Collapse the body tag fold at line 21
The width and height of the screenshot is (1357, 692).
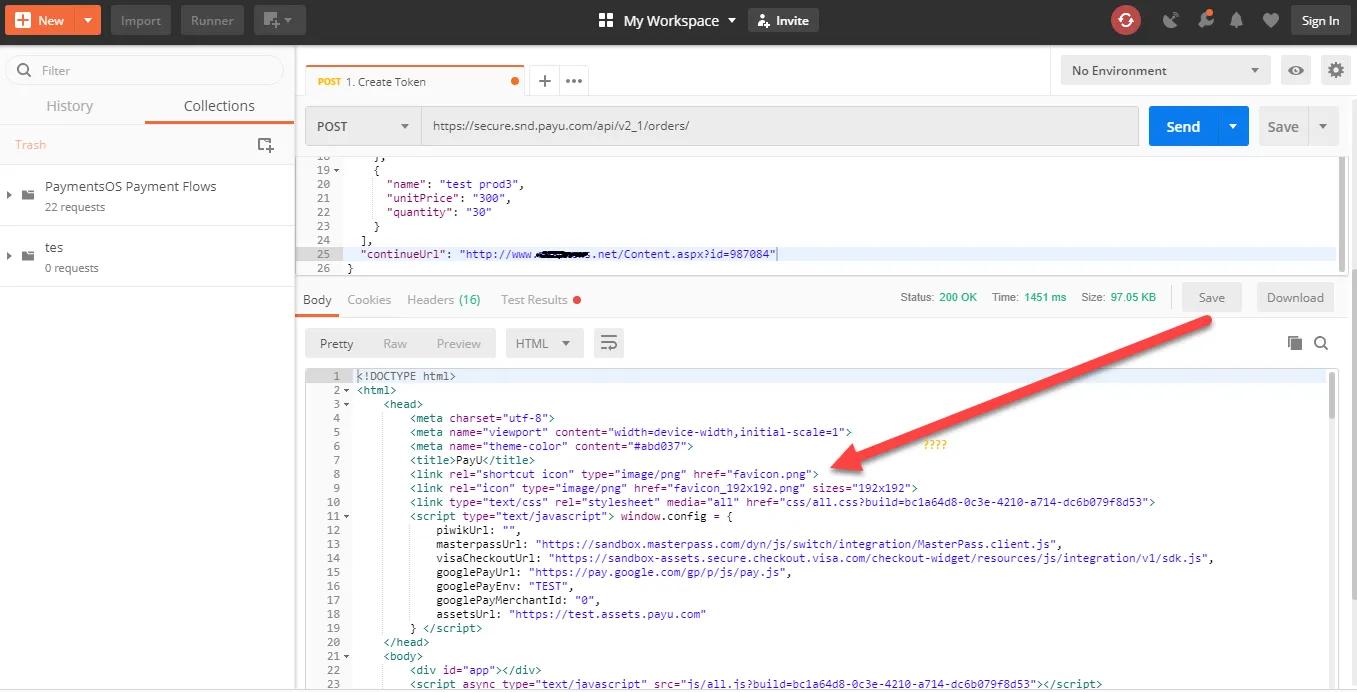(346, 656)
